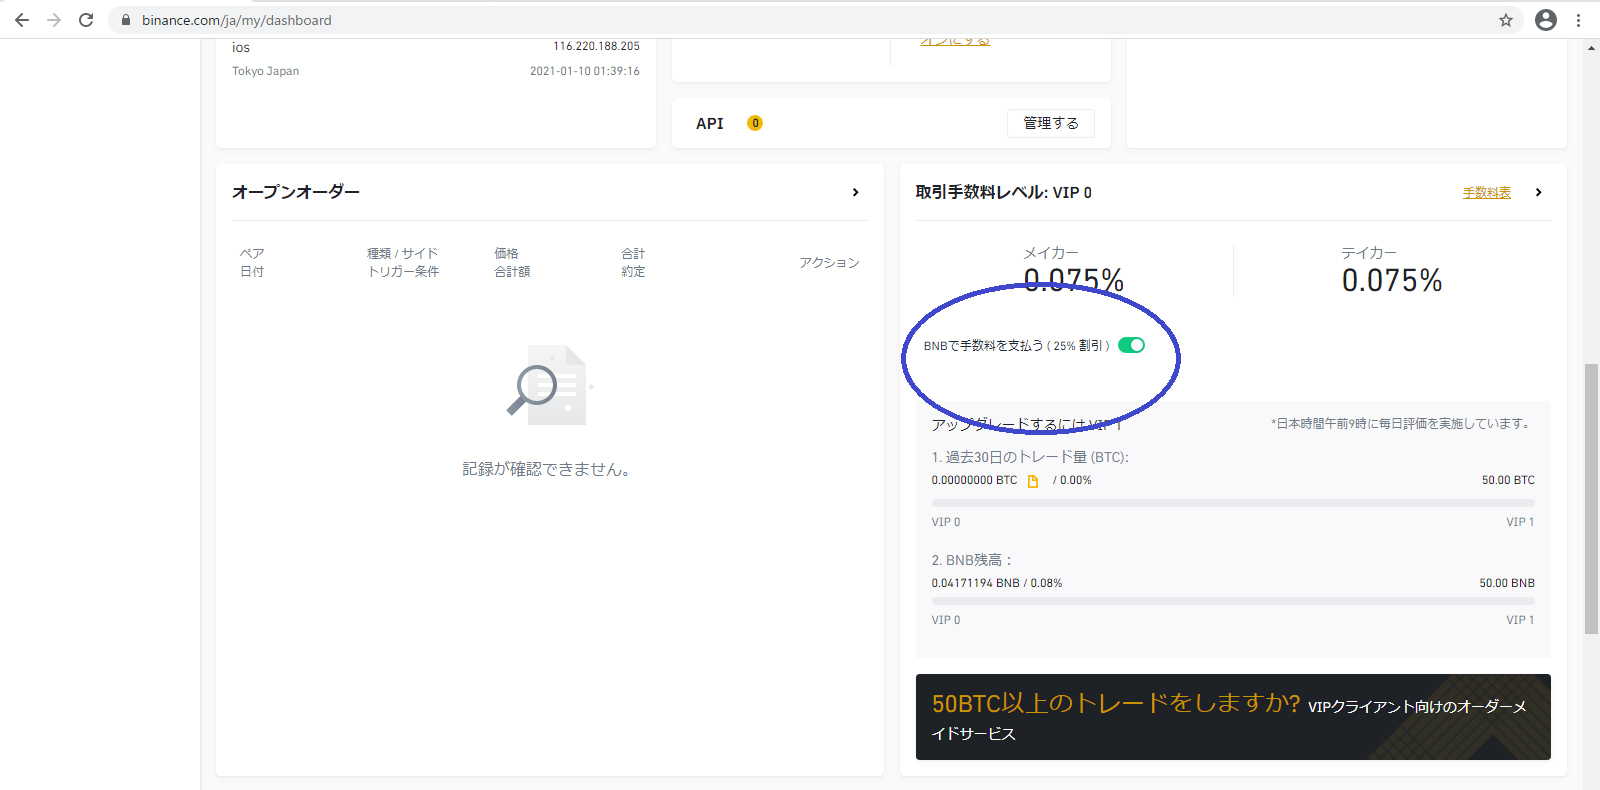The width and height of the screenshot is (1600, 790).
Task: Click the browser forward arrow
Action: tap(54, 20)
